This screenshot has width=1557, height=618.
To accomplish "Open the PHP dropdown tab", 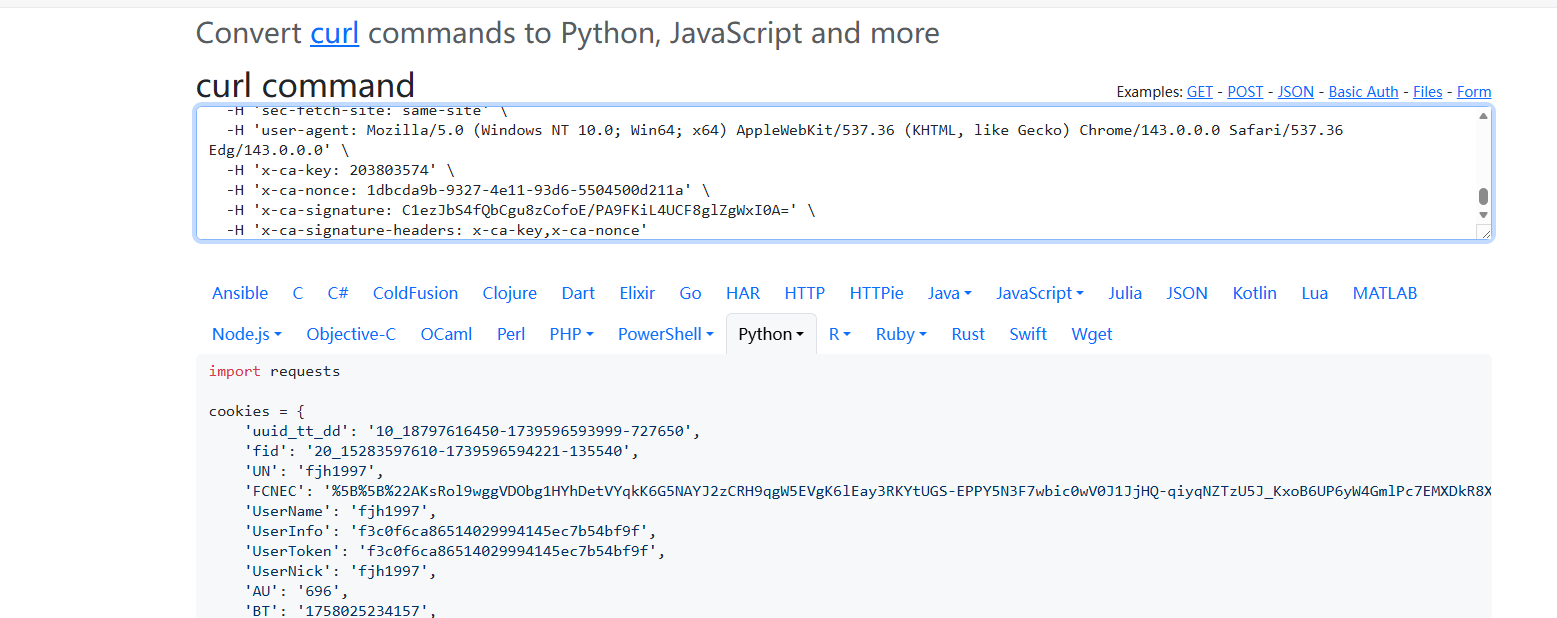I will [571, 334].
